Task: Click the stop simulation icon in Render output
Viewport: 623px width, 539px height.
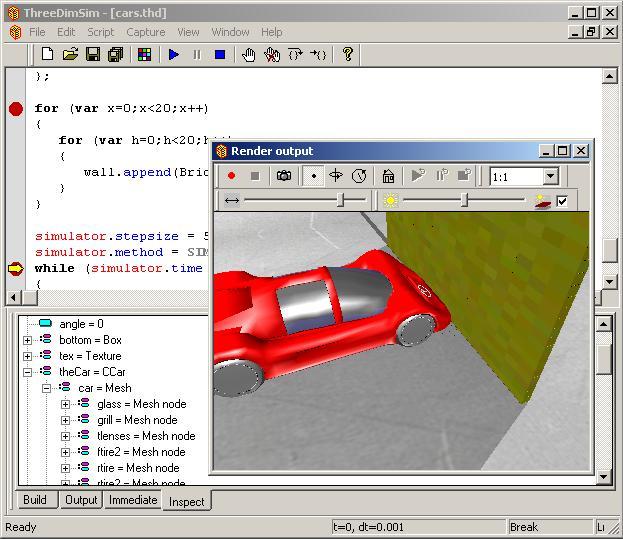Action: [464, 175]
